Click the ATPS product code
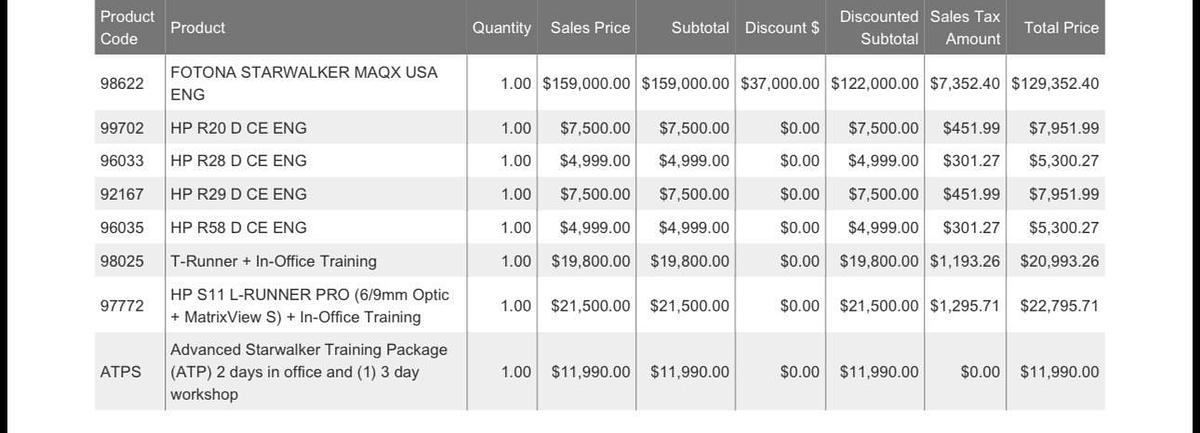 (121, 372)
